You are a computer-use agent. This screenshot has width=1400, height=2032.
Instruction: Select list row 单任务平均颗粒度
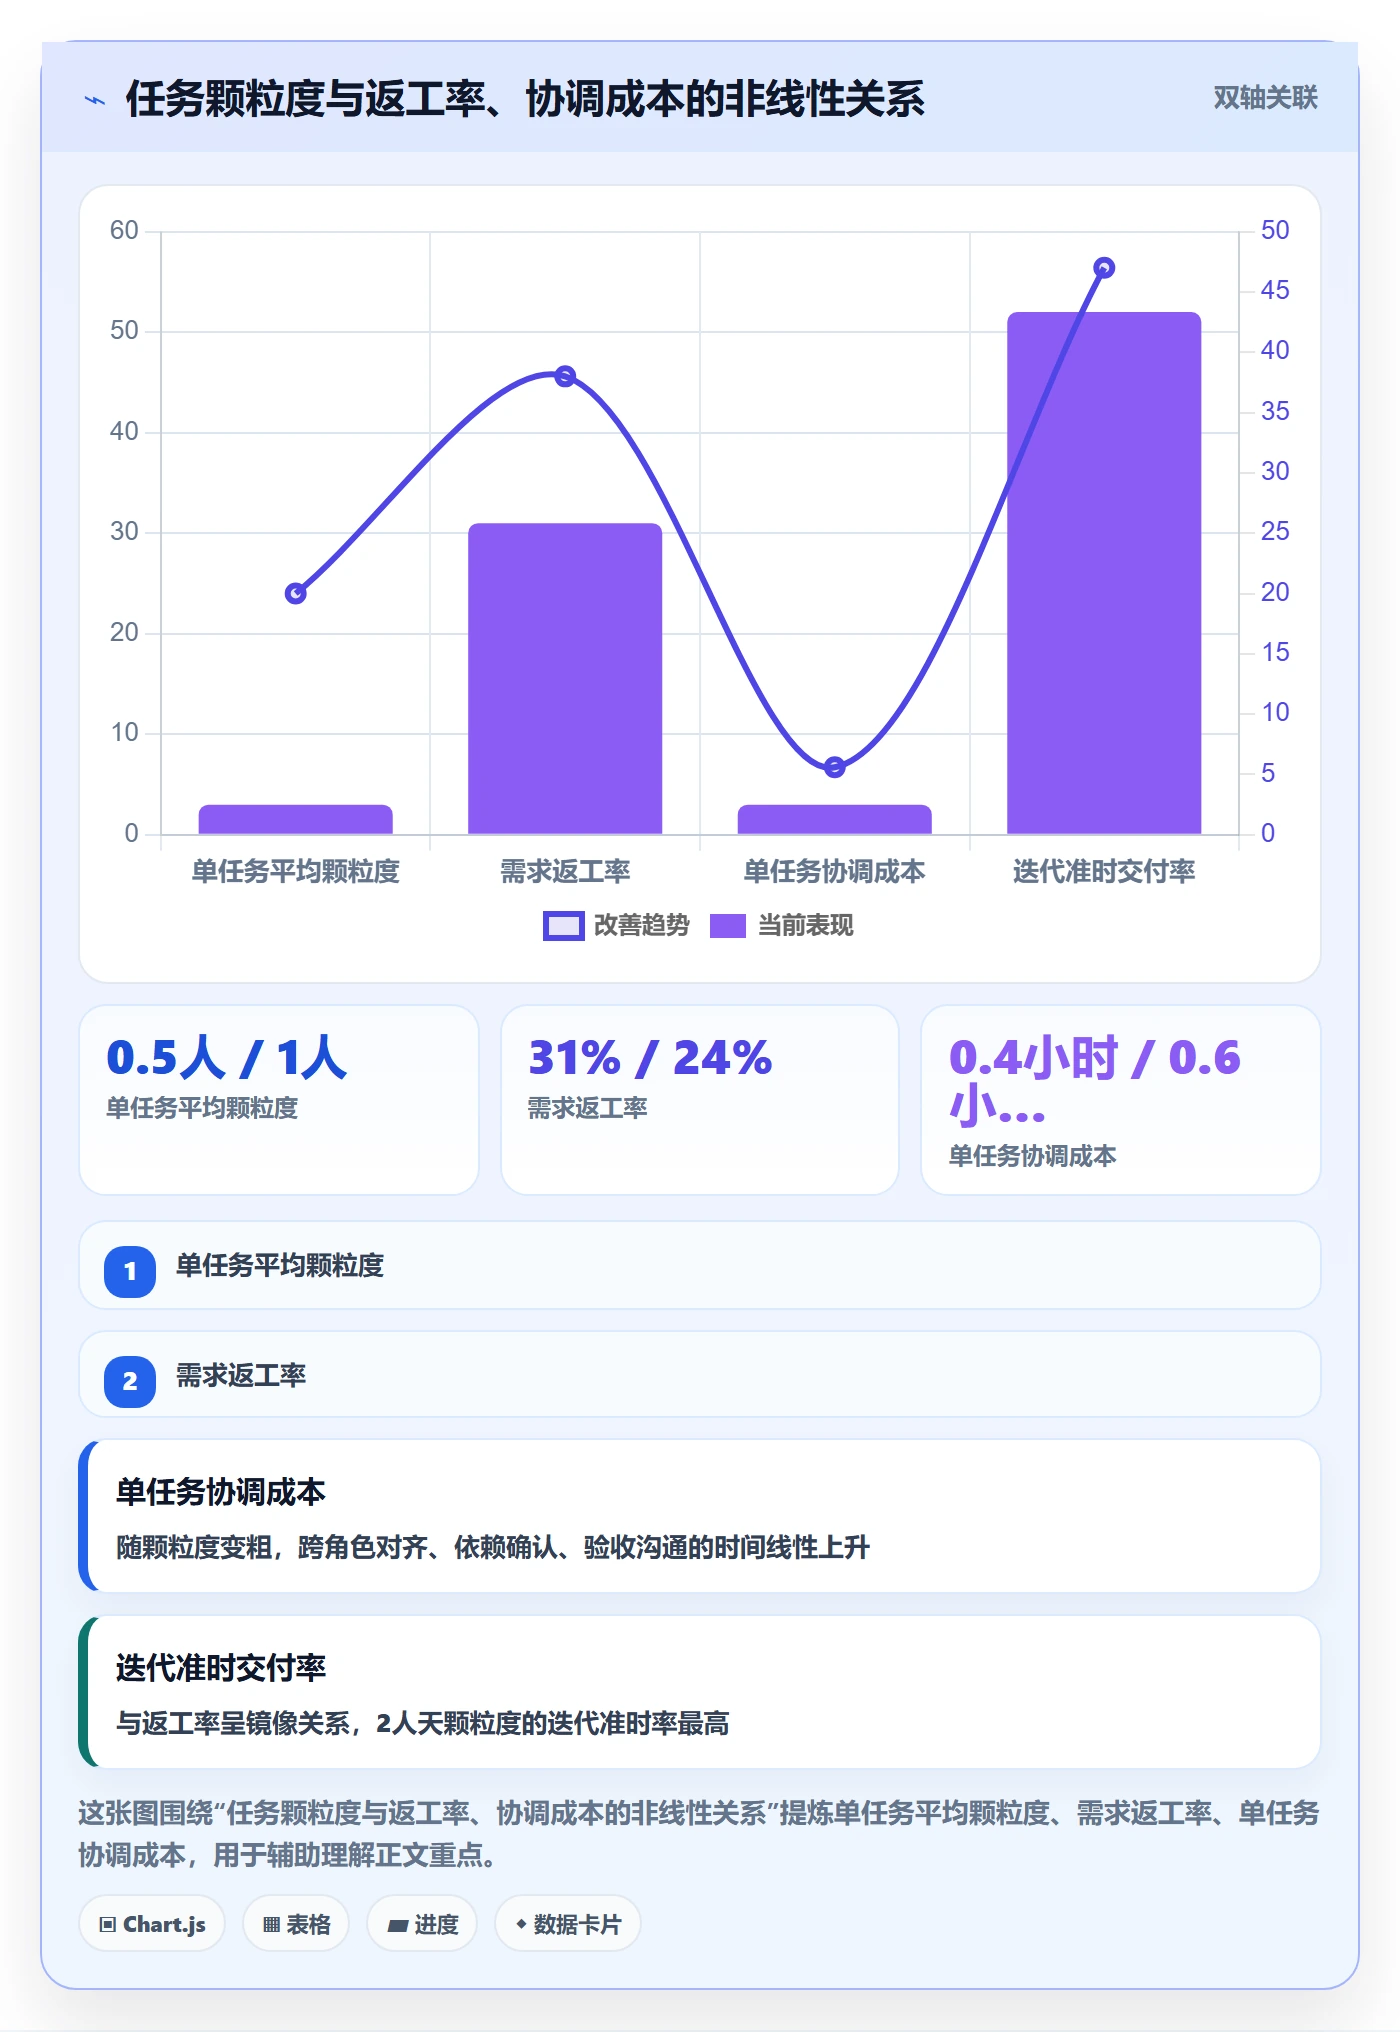click(700, 1266)
